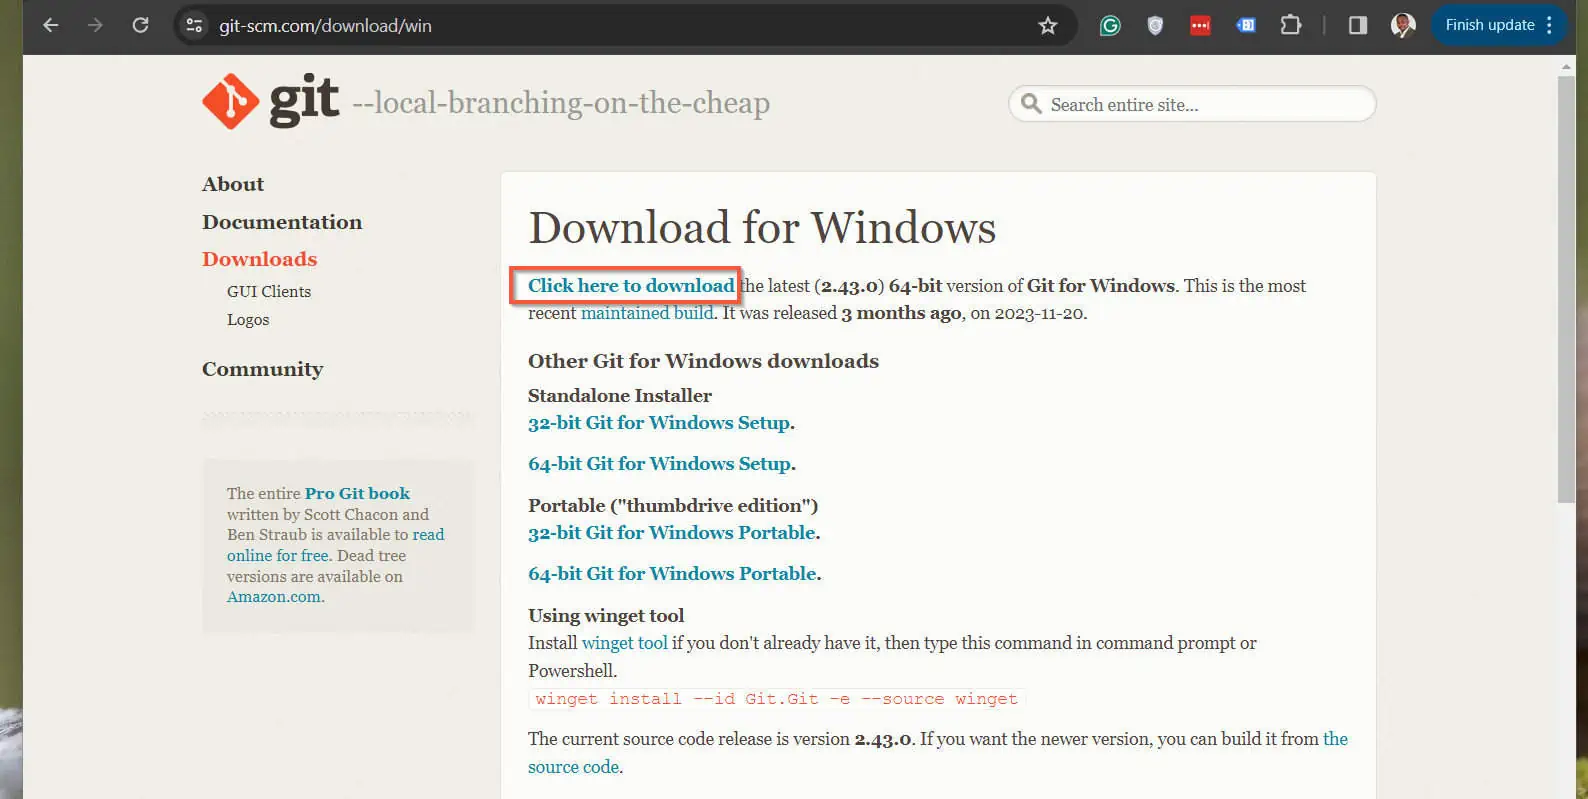Image resolution: width=1588 pixels, height=799 pixels.
Task: Open the 'winget tool' link
Action: click(624, 643)
